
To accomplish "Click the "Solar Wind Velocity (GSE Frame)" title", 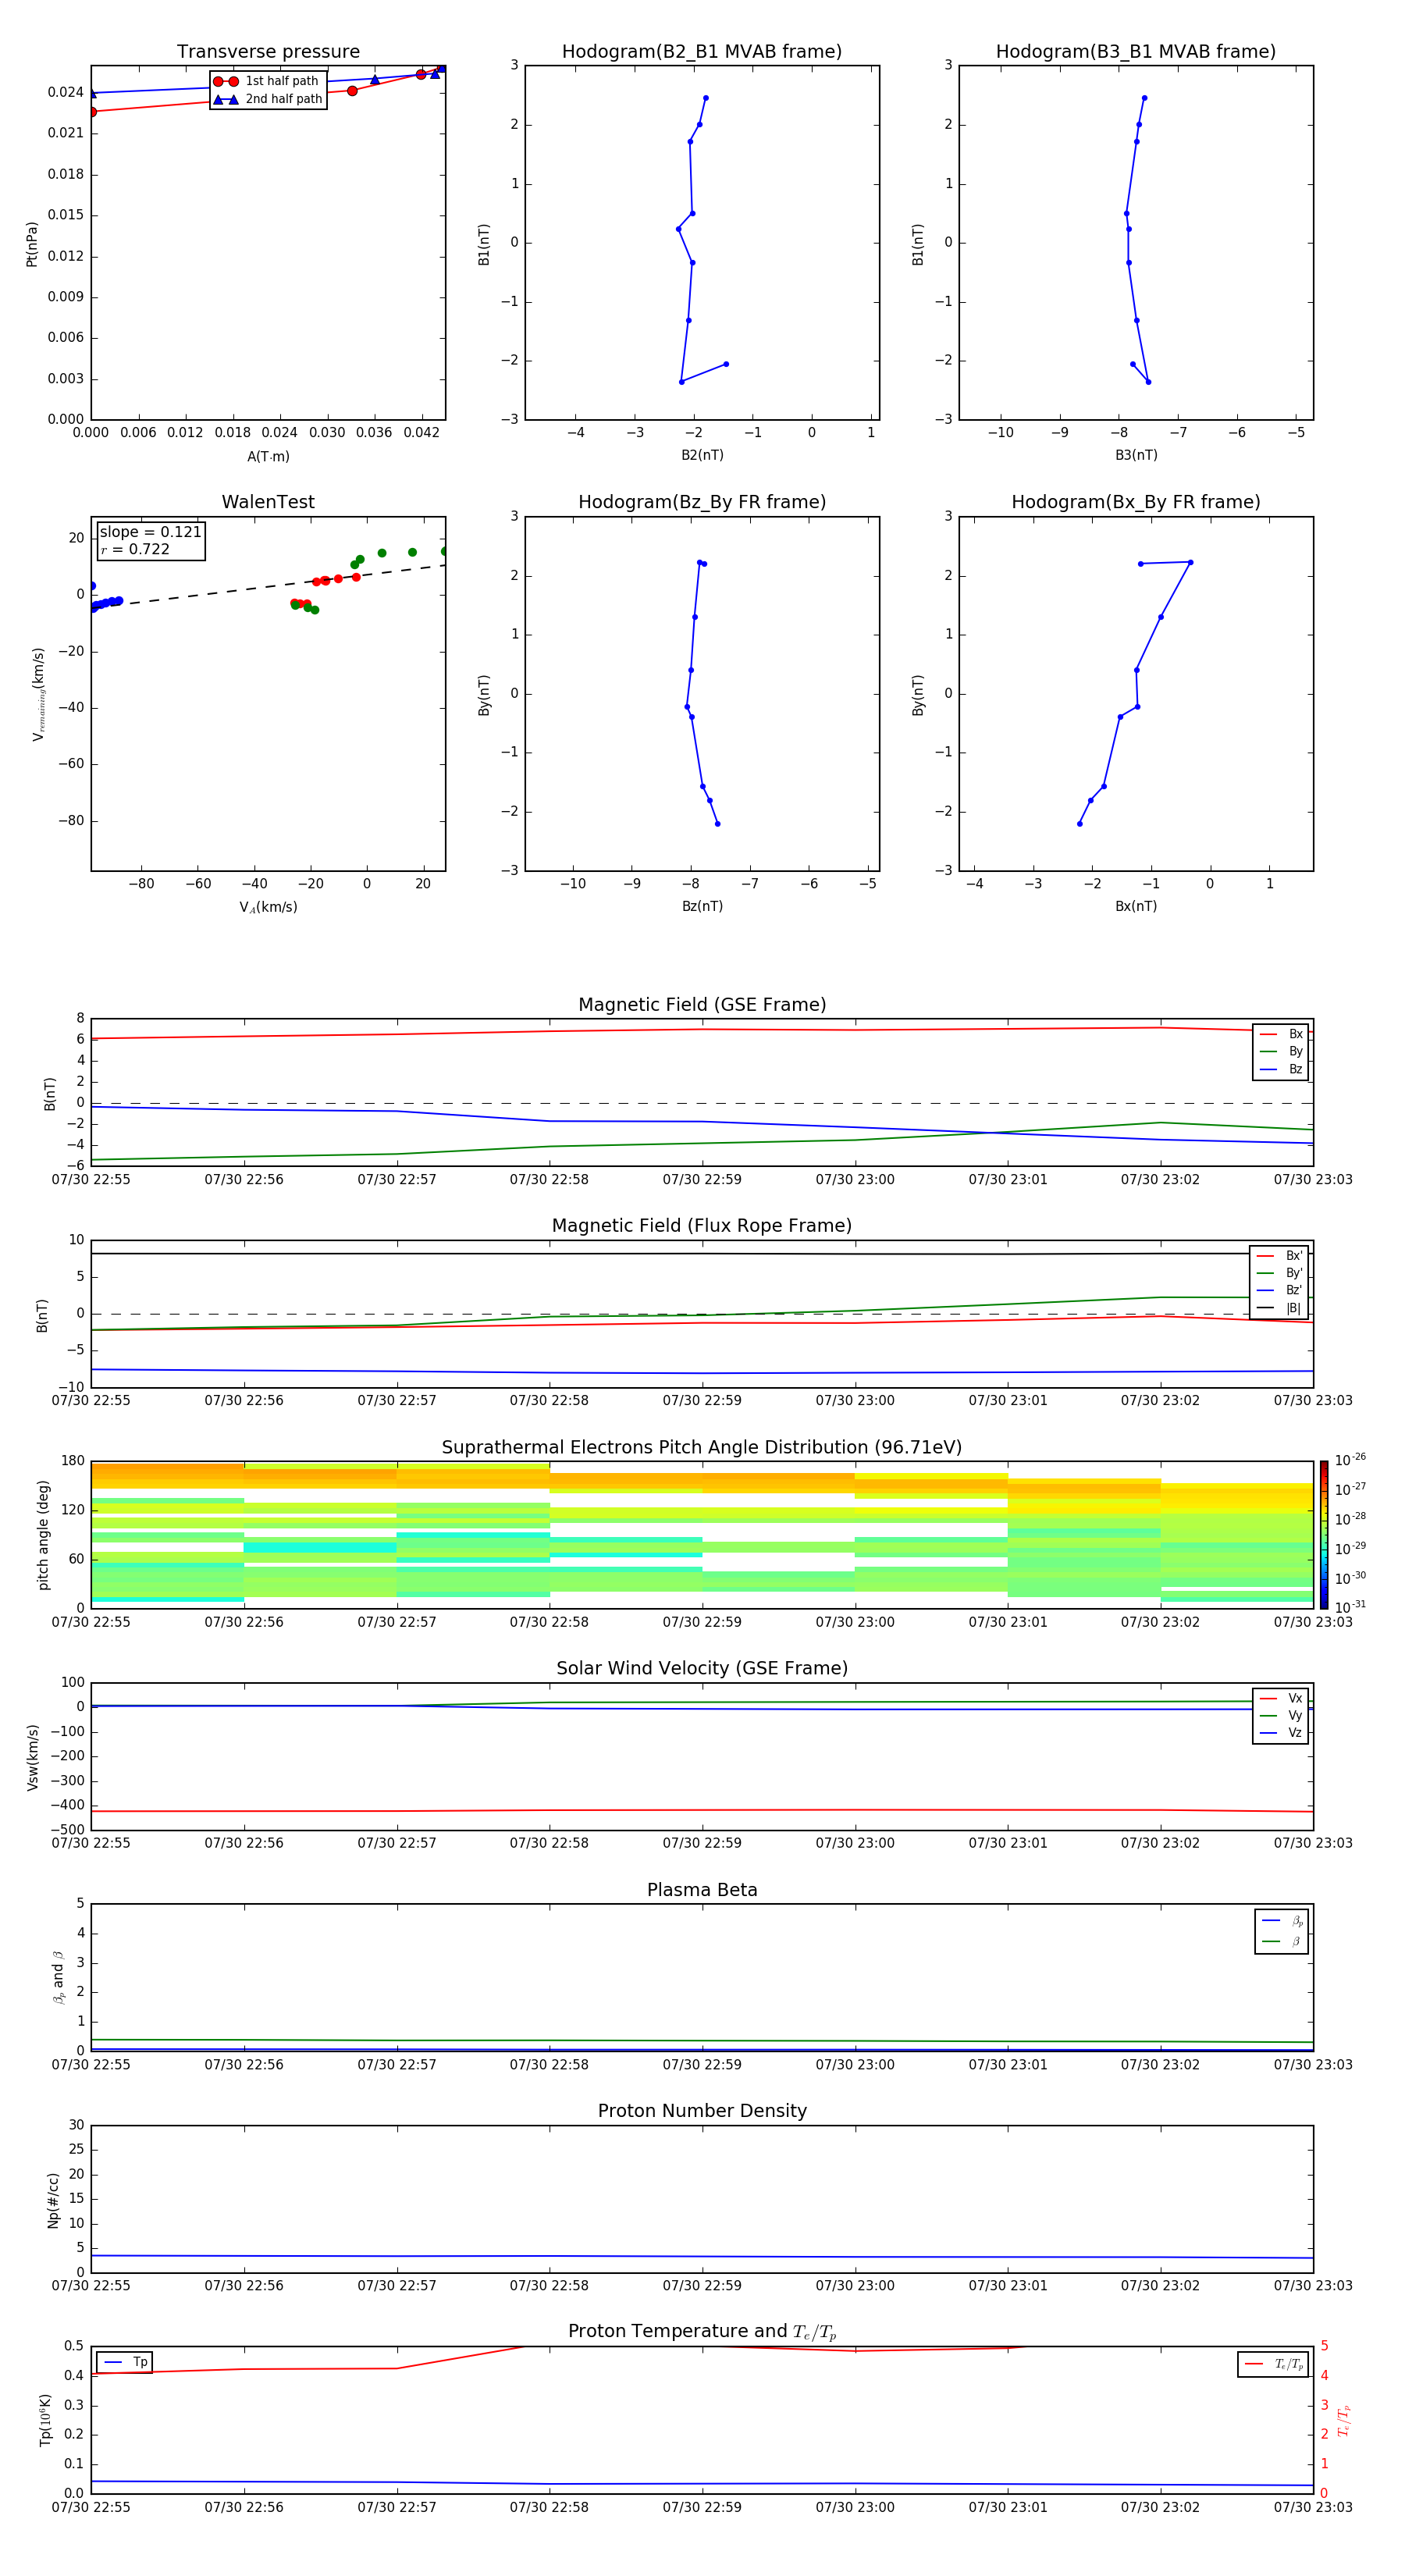I will [702, 1668].
